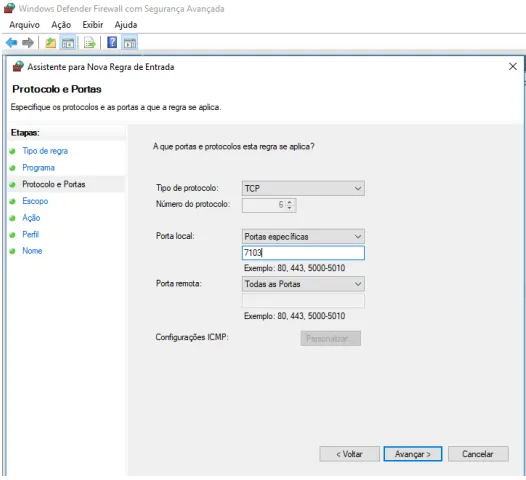The height and width of the screenshot is (480, 526).
Task: Click the Cancelar button
Action: coord(478,454)
